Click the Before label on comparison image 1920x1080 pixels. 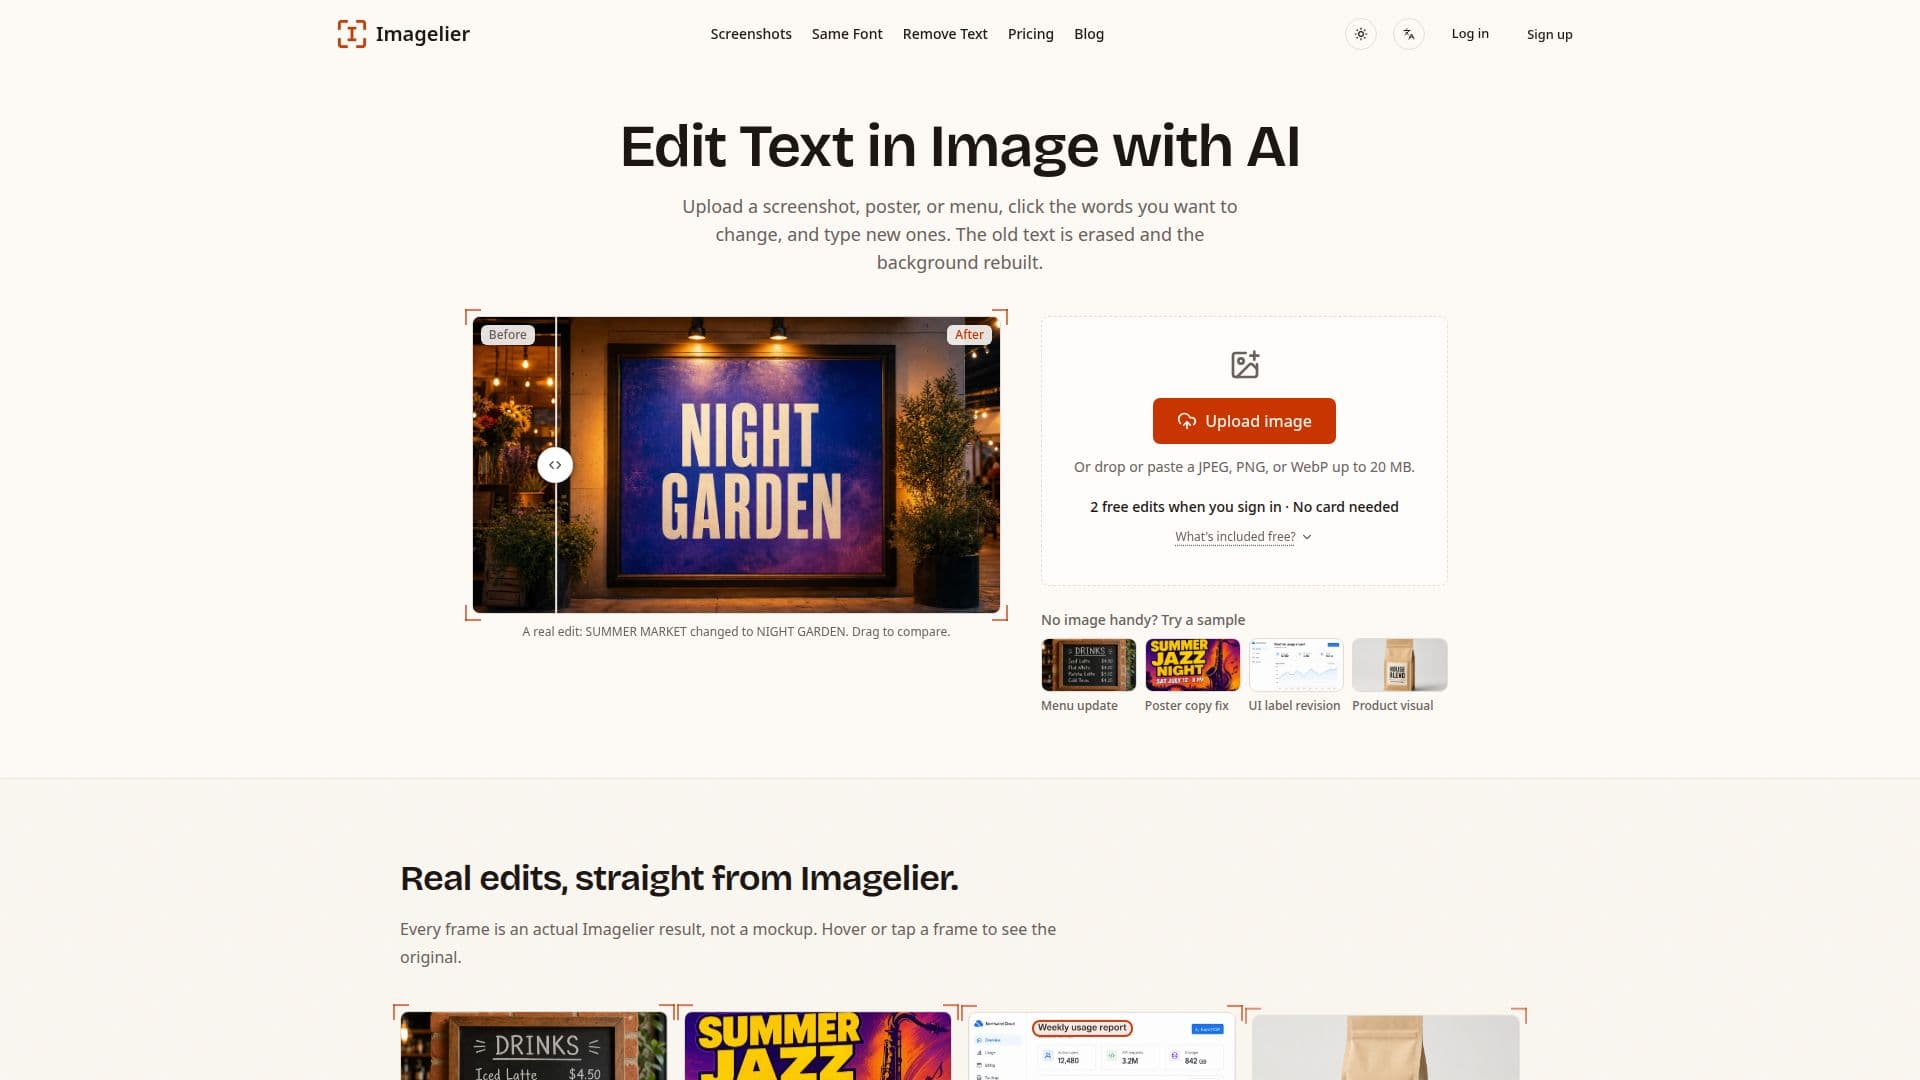[x=507, y=335]
